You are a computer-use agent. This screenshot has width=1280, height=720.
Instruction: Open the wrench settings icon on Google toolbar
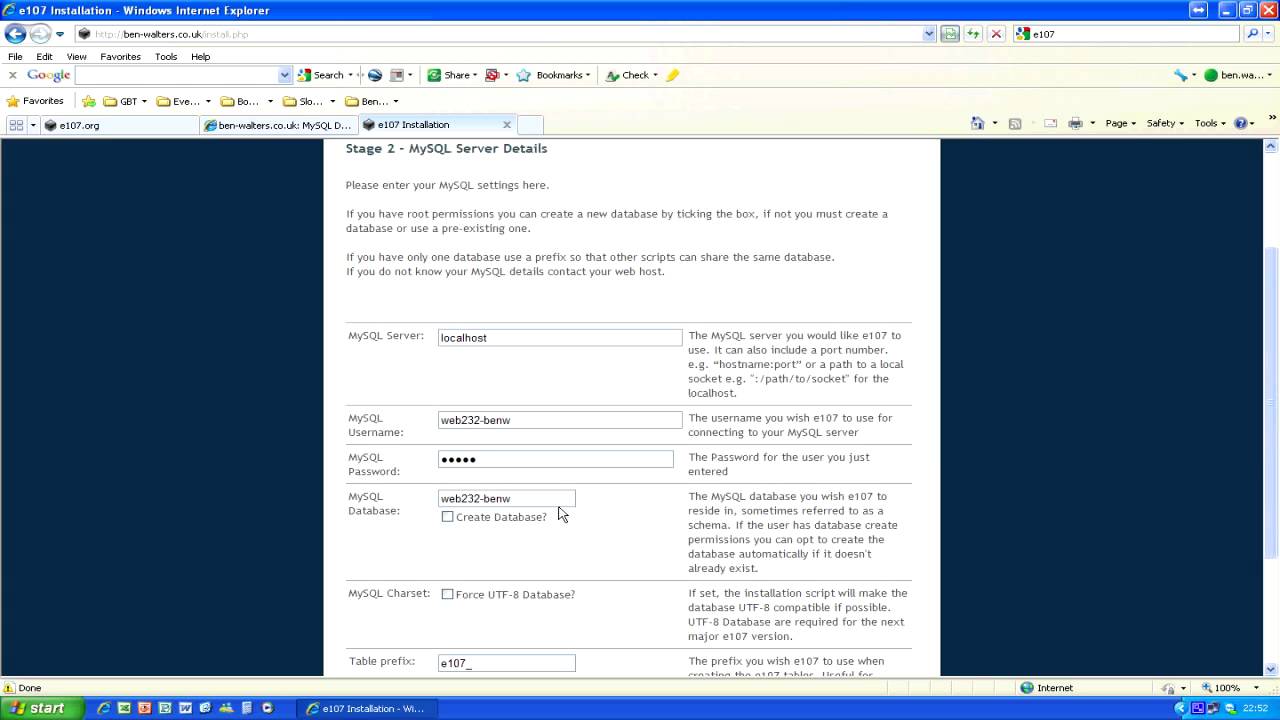pyautogui.click(x=1181, y=75)
